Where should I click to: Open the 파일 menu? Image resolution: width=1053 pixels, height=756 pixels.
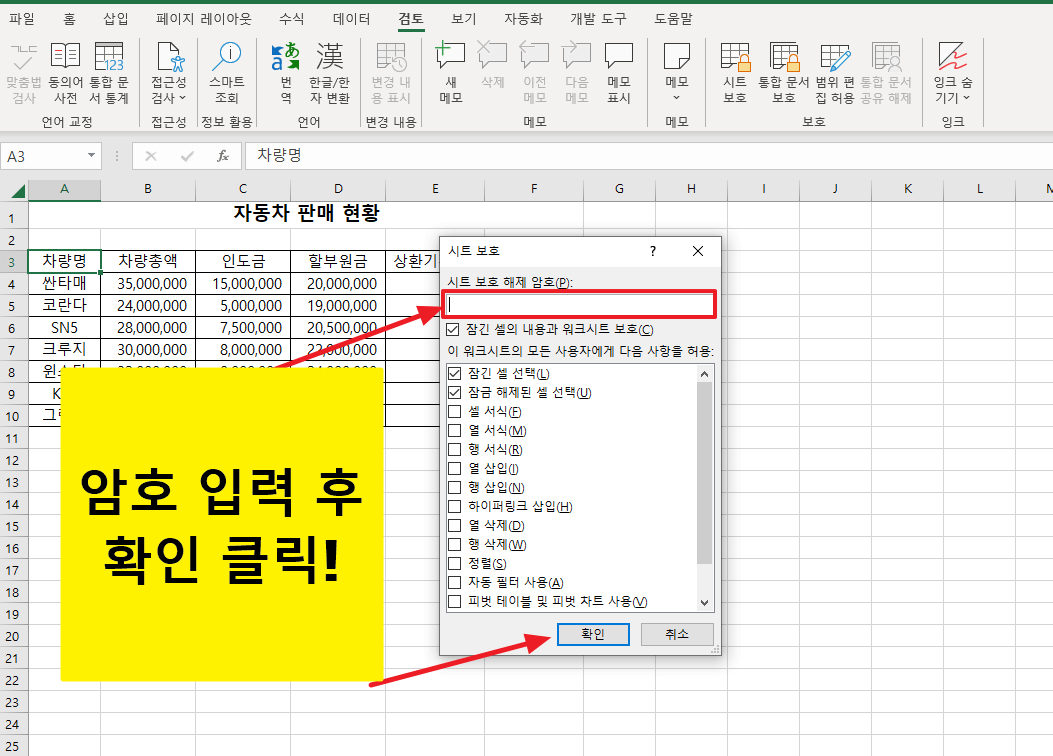tap(22, 18)
